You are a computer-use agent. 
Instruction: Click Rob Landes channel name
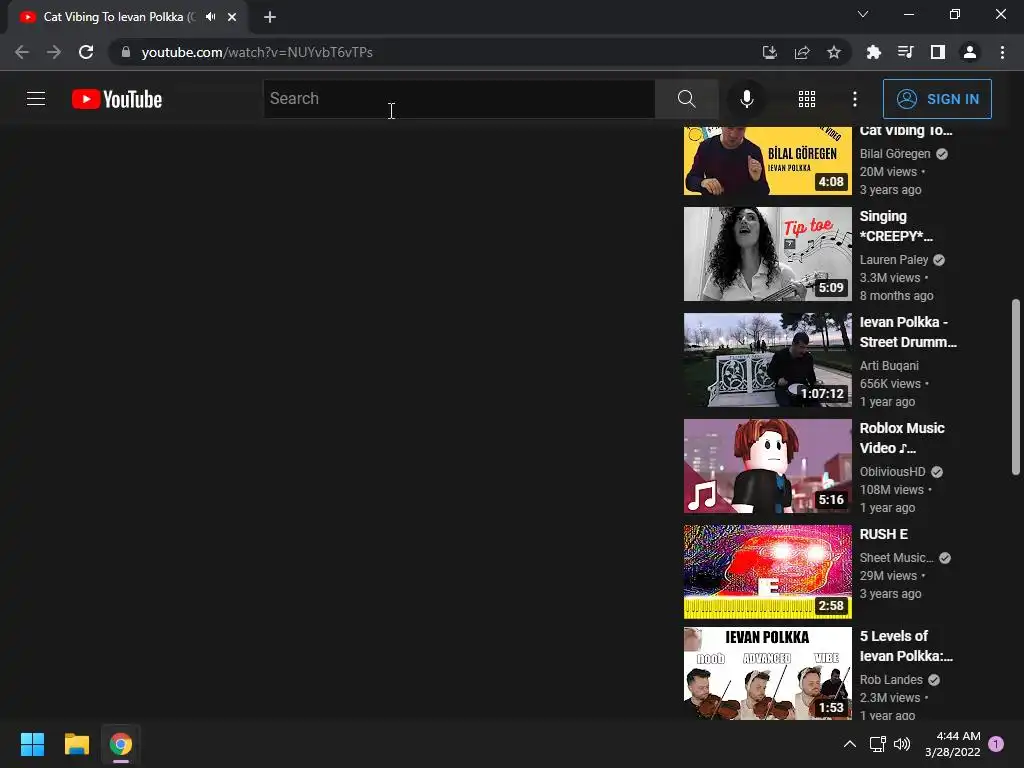point(891,680)
